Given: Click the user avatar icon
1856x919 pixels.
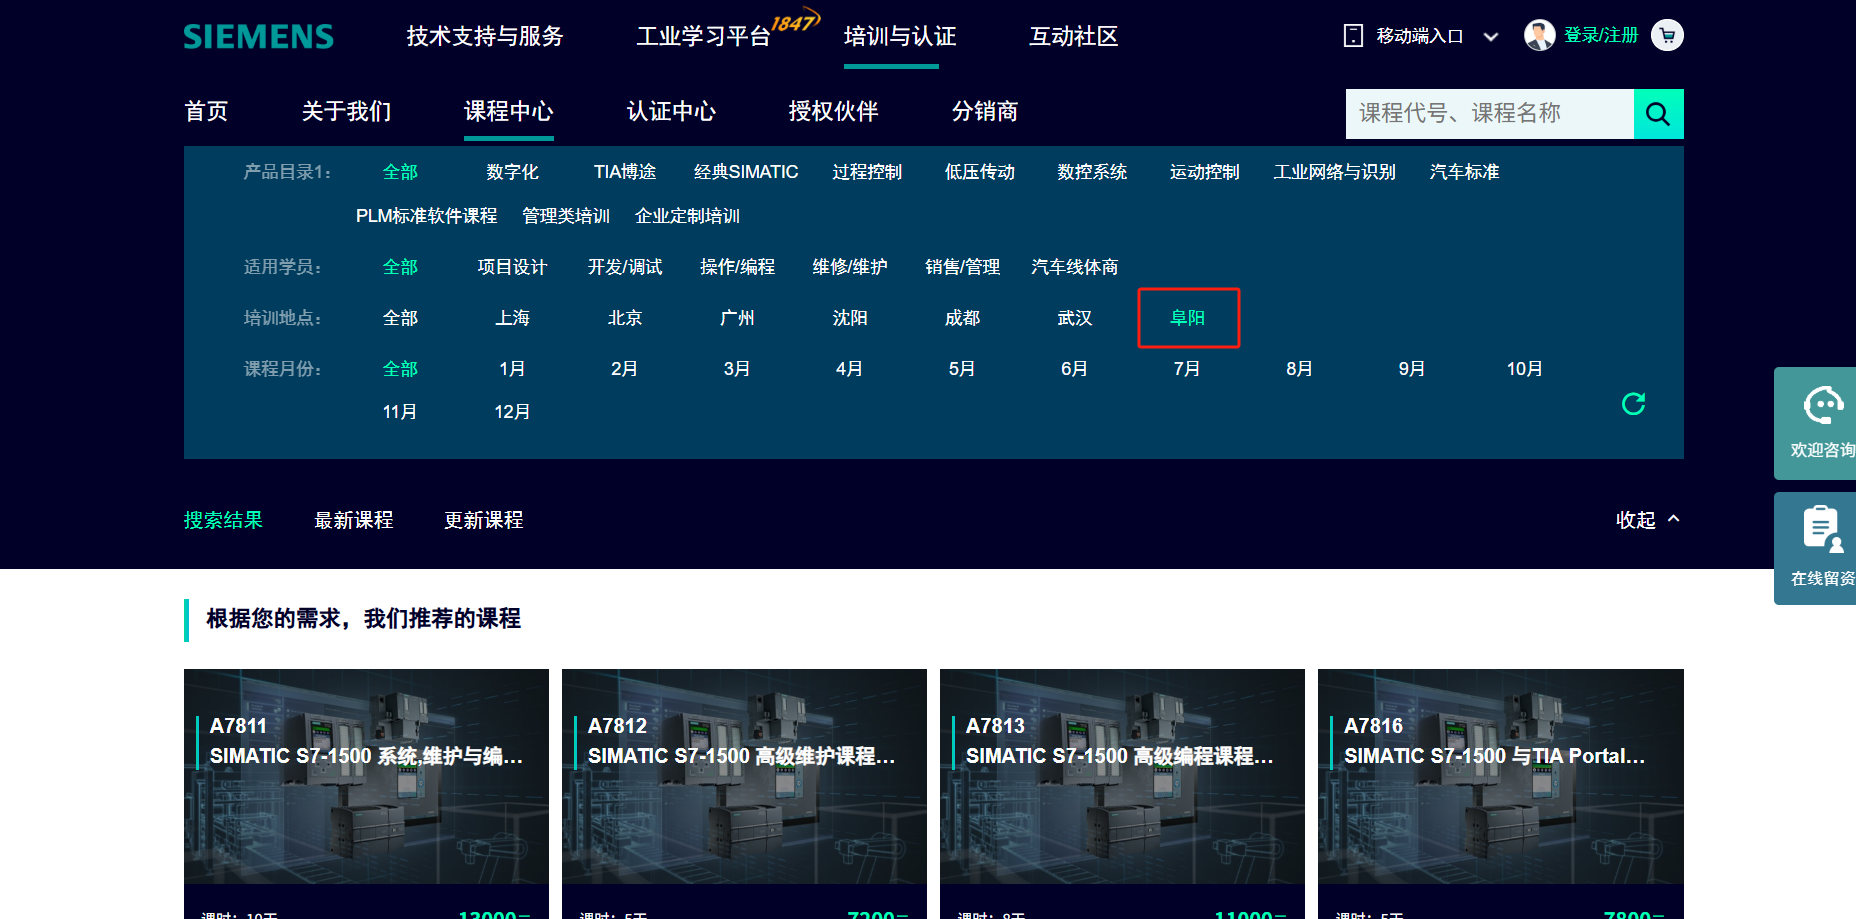Looking at the screenshot, I should point(1539,35).
